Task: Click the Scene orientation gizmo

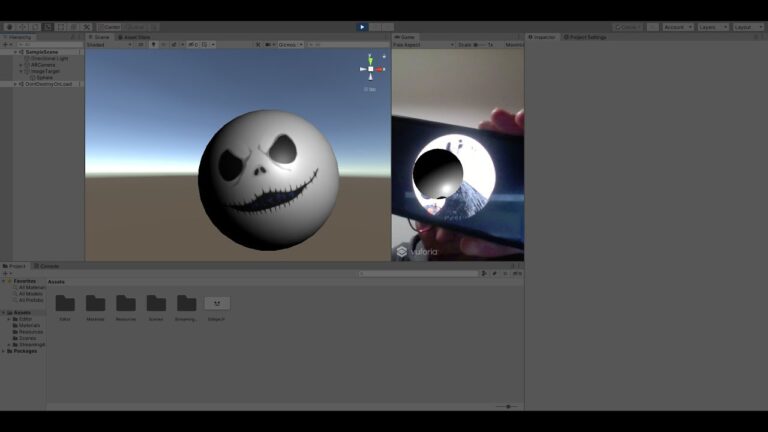Action: tap(371, 69)
